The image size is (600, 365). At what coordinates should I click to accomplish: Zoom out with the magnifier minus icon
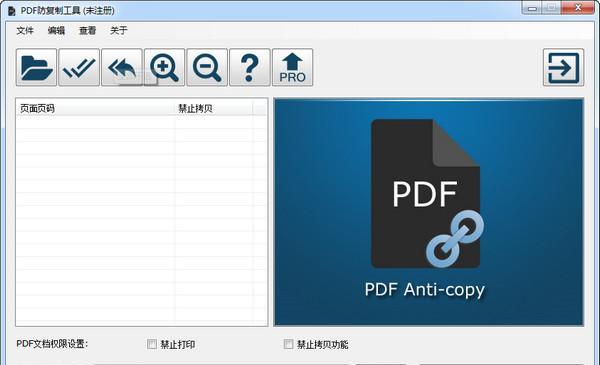click(207, 67)
